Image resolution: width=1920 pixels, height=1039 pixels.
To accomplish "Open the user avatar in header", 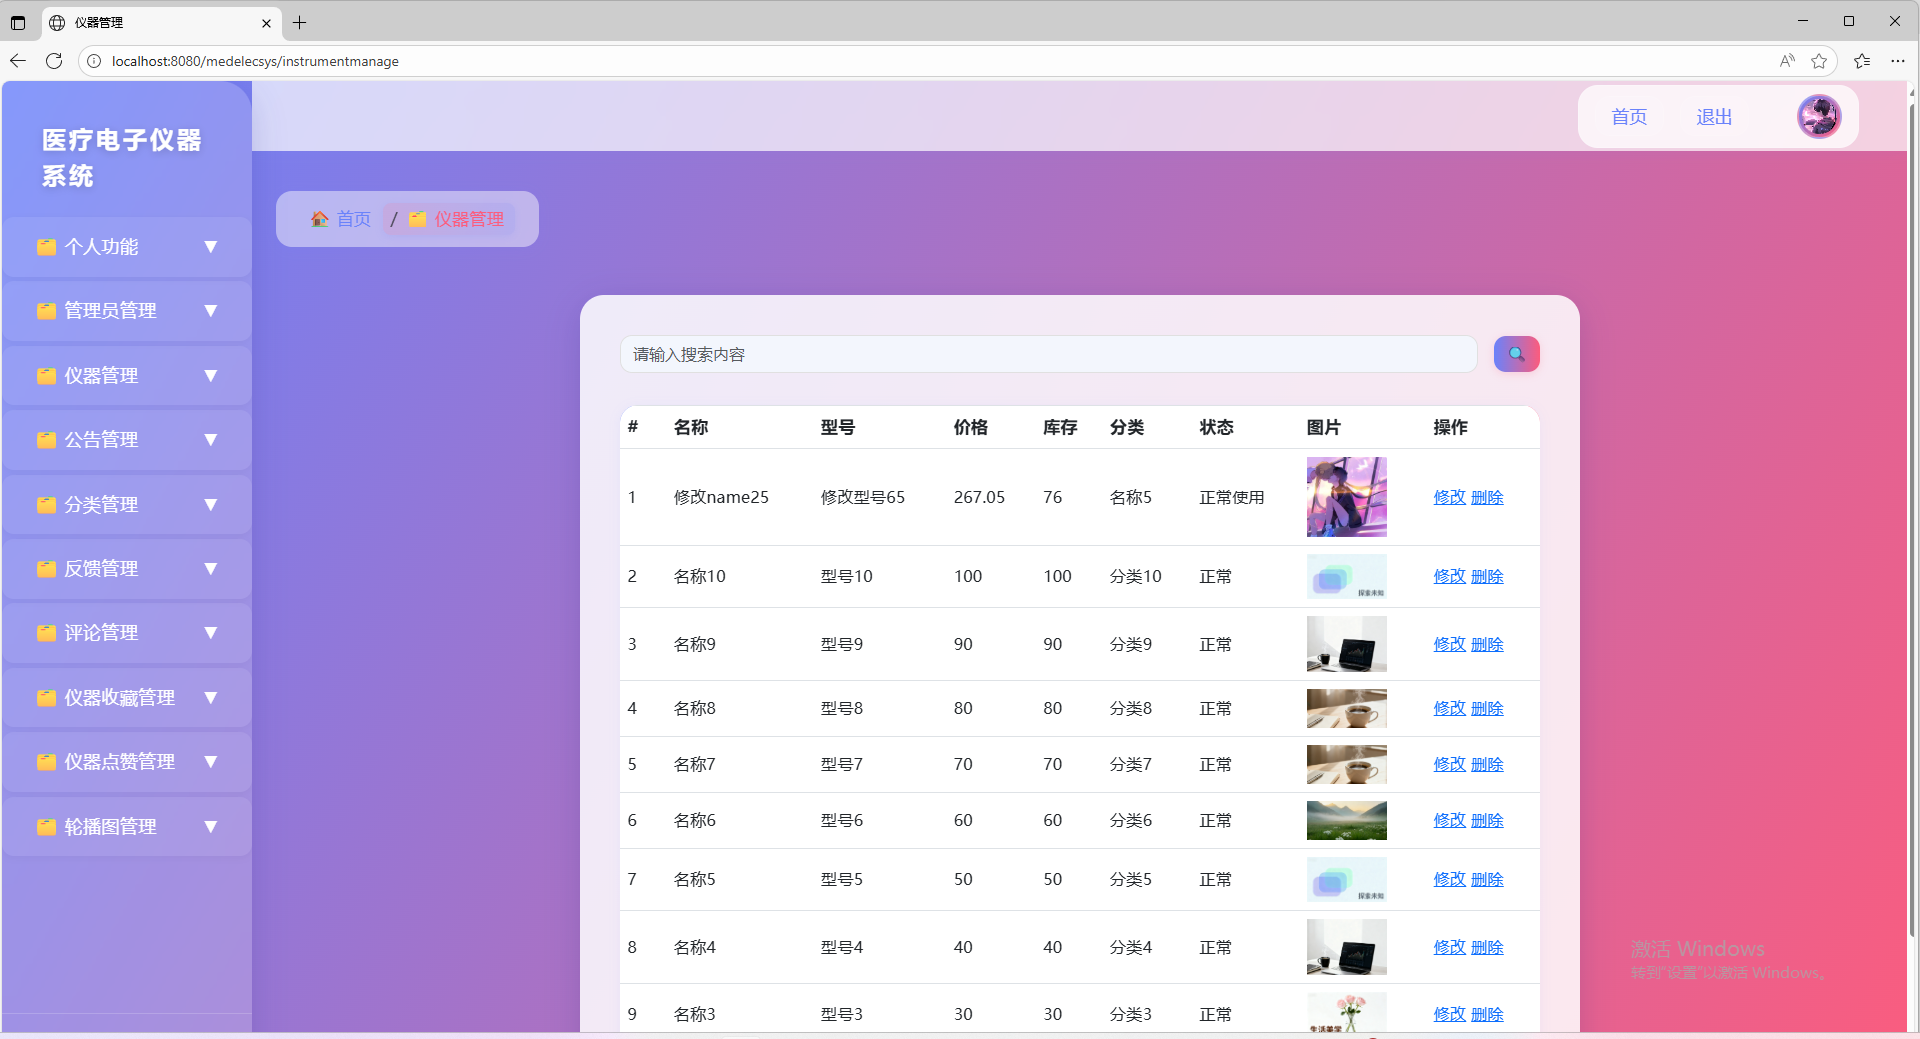I will pos(1819,117).
